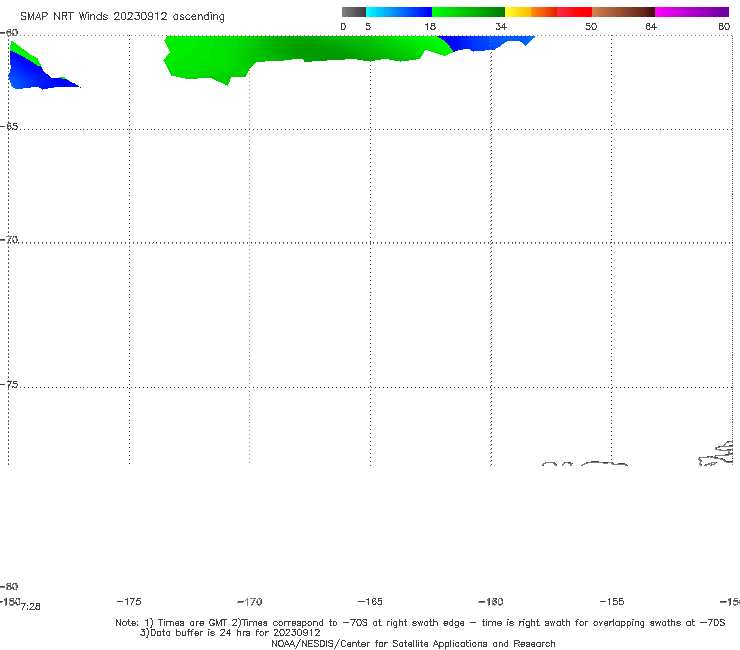Select the cyan-to-blue 5–18 color scale segment
Screen dimensions: 740x650
tap(399, 12)
